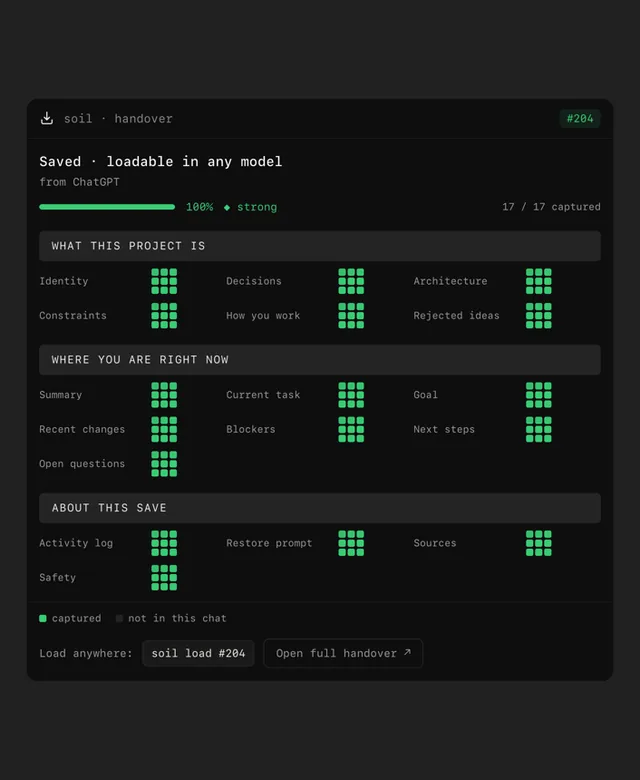Expand the WHAT THIS PROJECT IS section

[x=320, y=246]
